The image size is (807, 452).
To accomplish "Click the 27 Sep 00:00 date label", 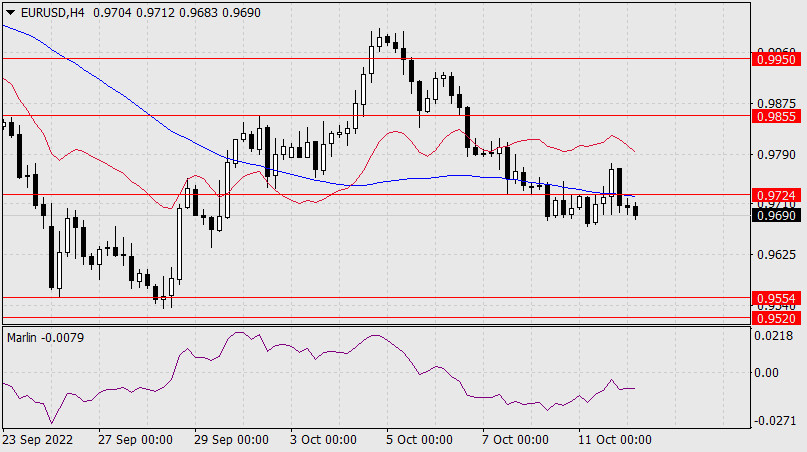I will pyautogui.click(x=135, y=440).
